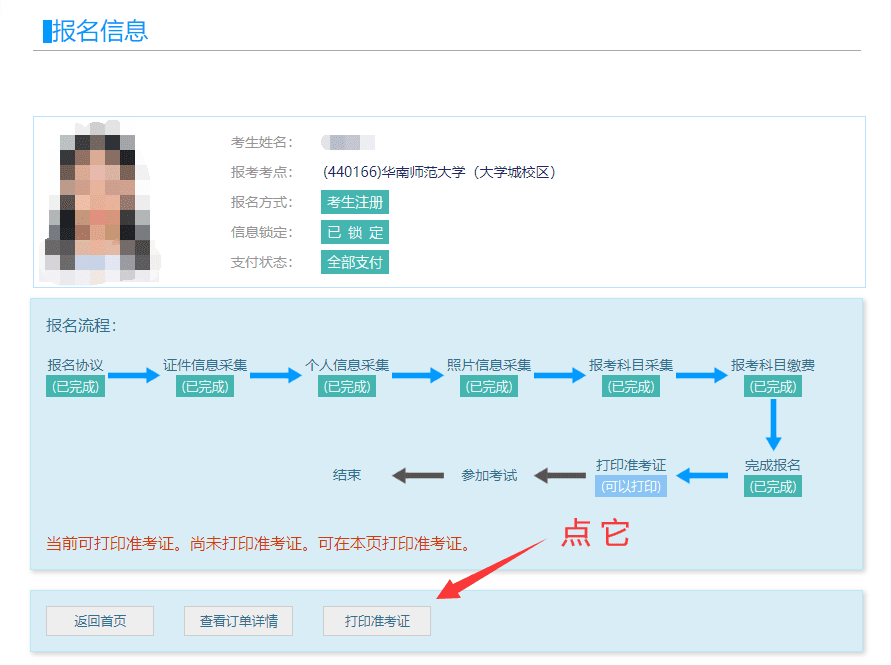This screenshot has height=665, width=891.
Task: Click the 结束 end node in flowchart
Action: tap(348, 476)
